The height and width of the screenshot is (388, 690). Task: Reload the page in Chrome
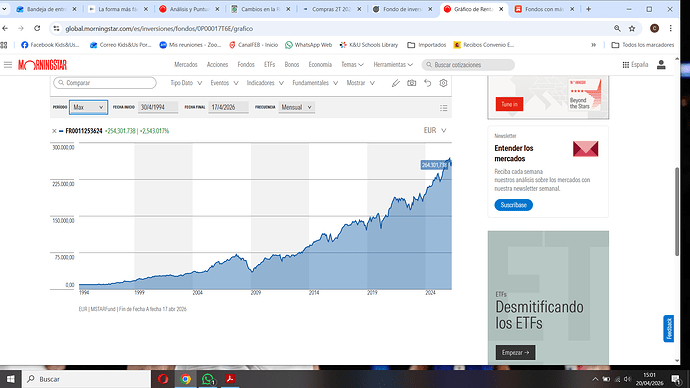click(37, 28)
